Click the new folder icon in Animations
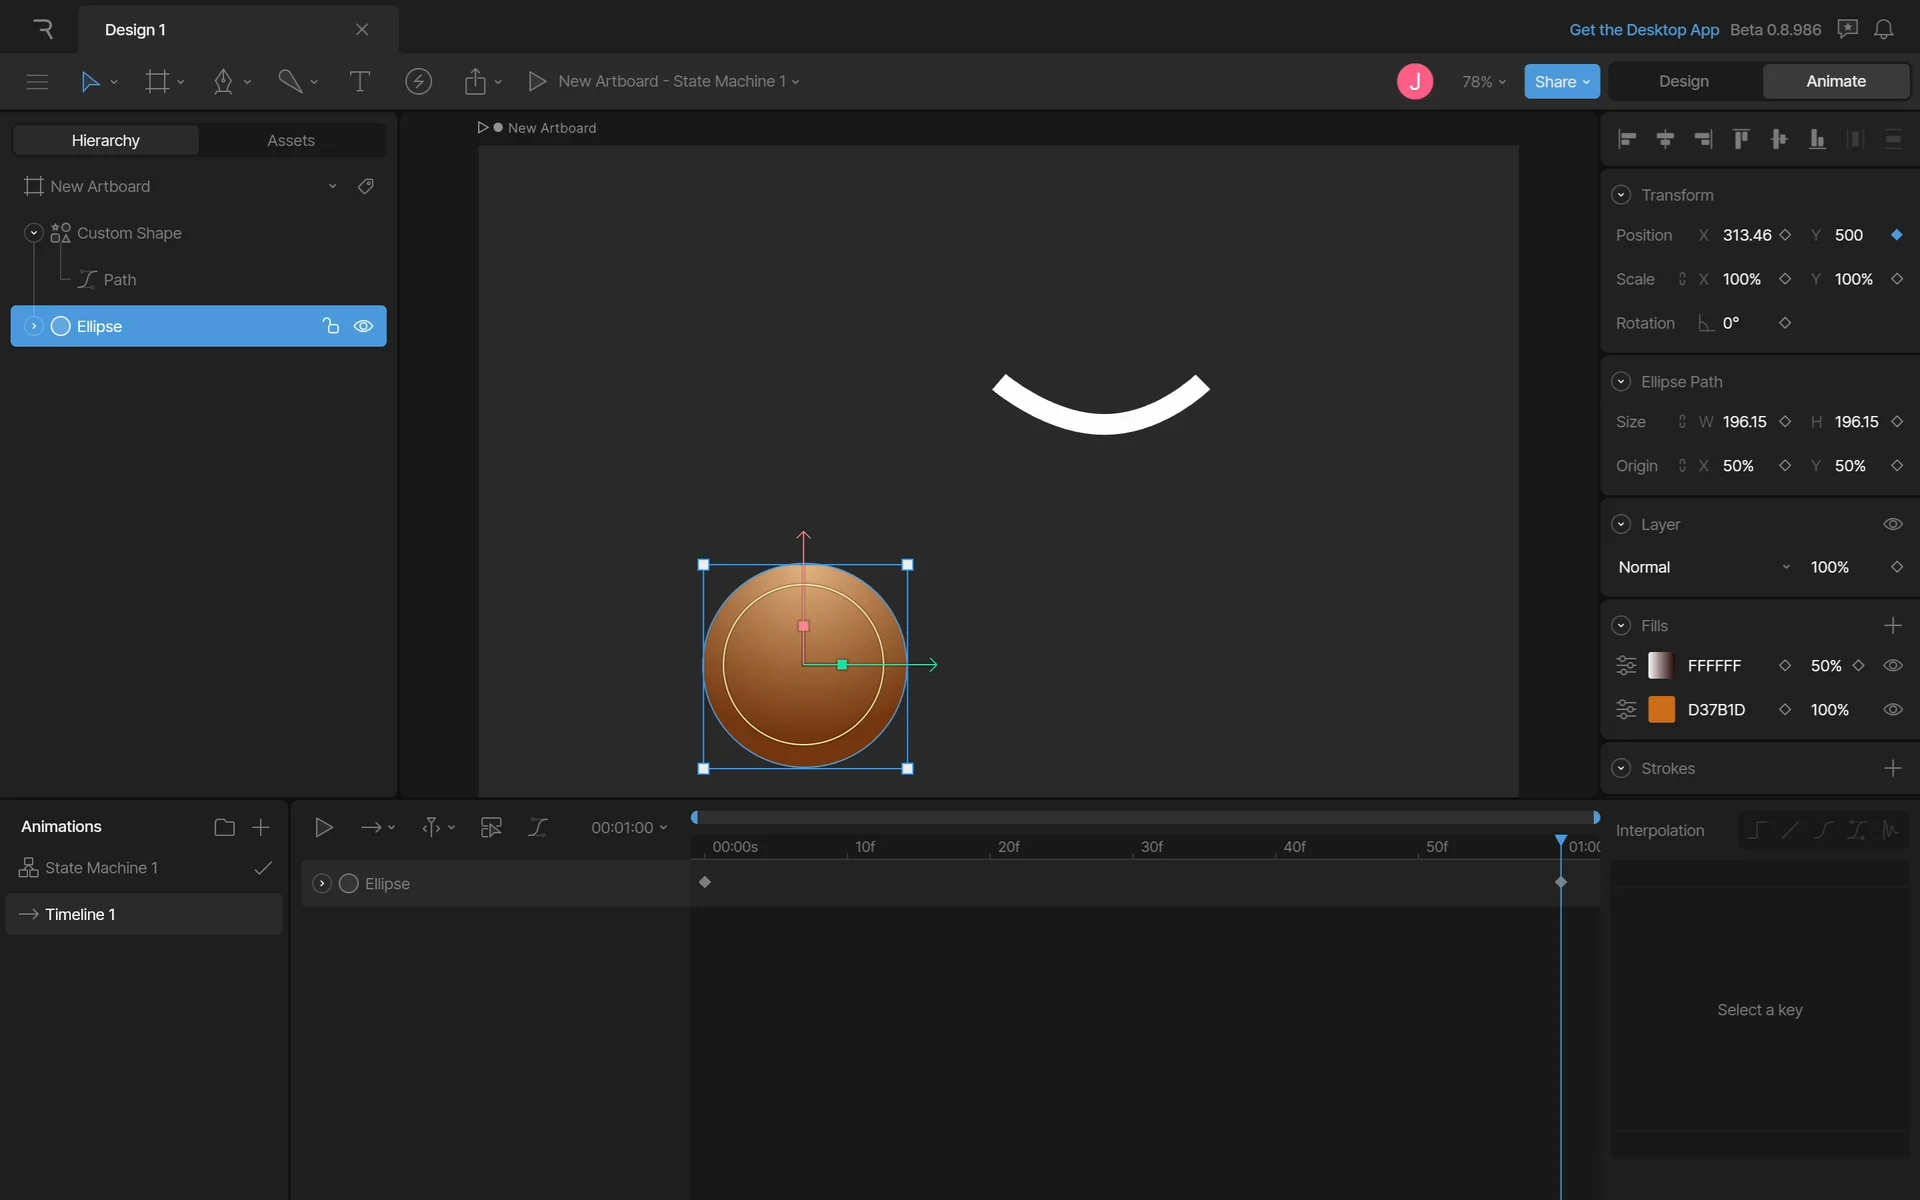1920x1200 pixels. [x=224, y=827]
